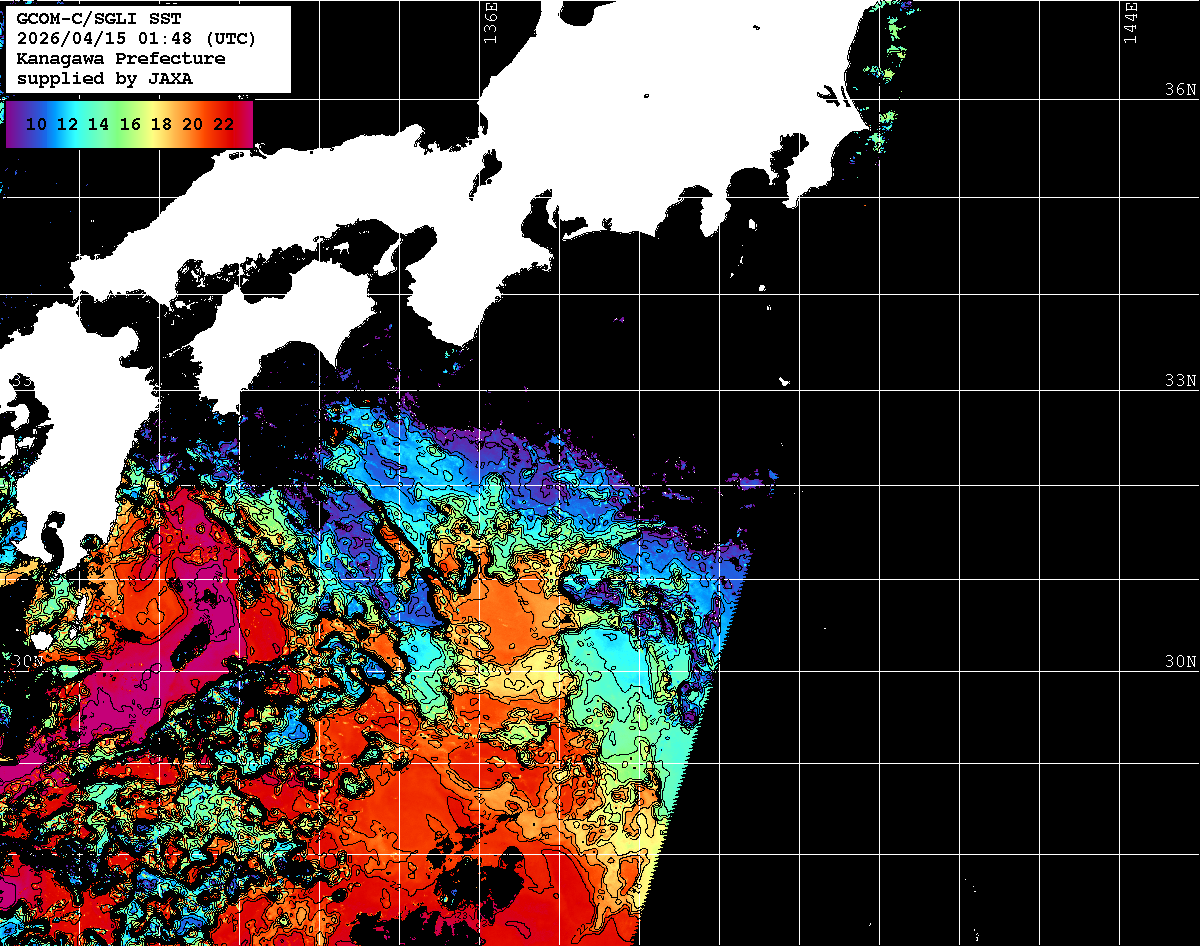Click the 12 value on color scale

pos(67,125)
